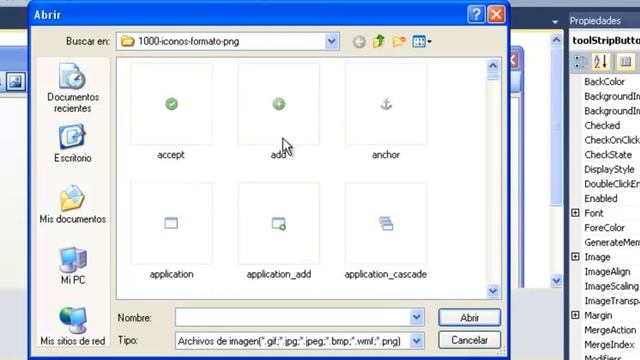Click the dialog help button
The width and height of the screenshot is (640, 360).
(476, 15)
